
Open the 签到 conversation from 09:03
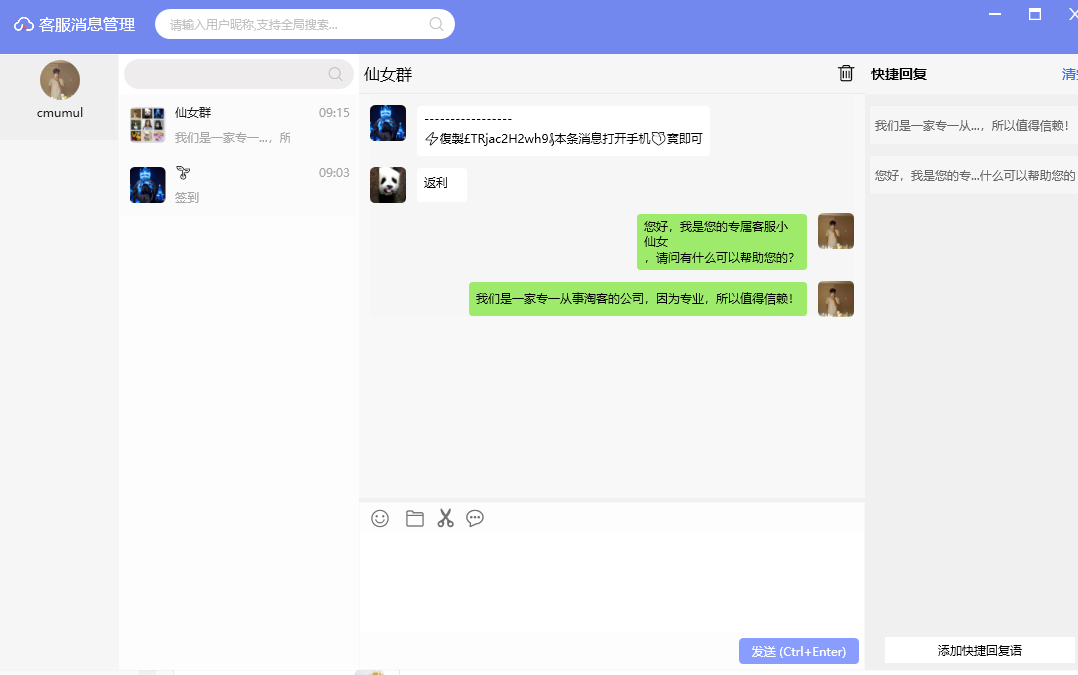(239, 184)
